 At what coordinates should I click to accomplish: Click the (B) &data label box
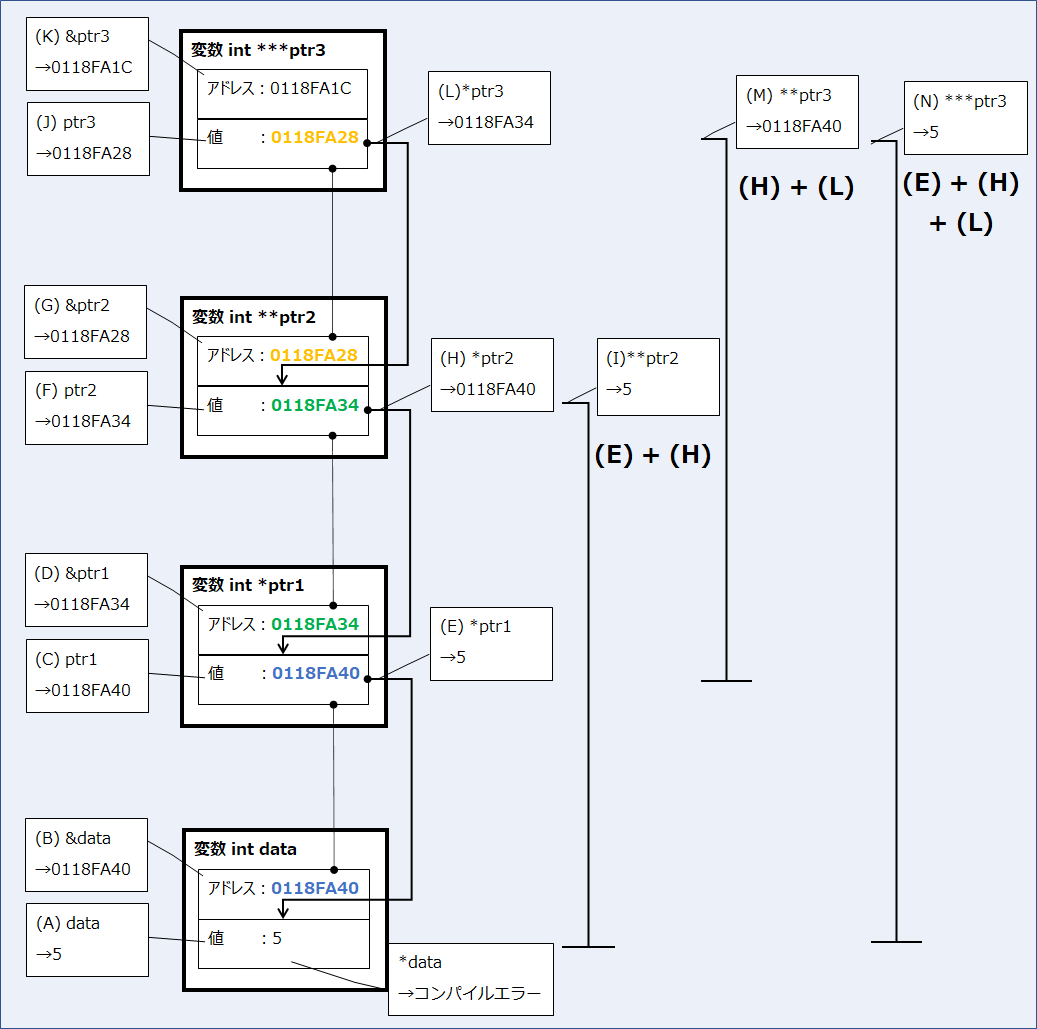click(87, 855)
